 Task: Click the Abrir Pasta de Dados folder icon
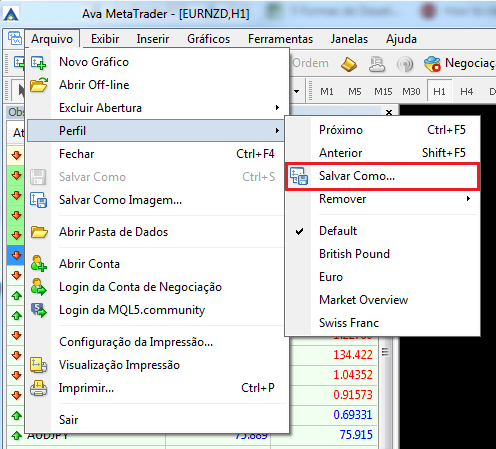(39, 232)
